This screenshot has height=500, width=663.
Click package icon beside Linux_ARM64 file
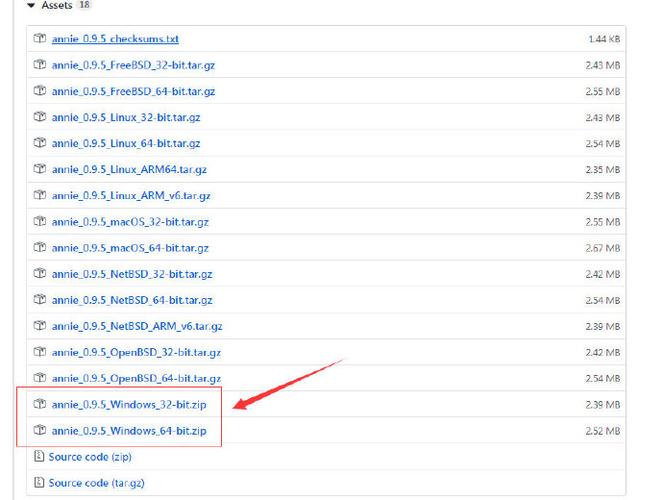[39, 169]
